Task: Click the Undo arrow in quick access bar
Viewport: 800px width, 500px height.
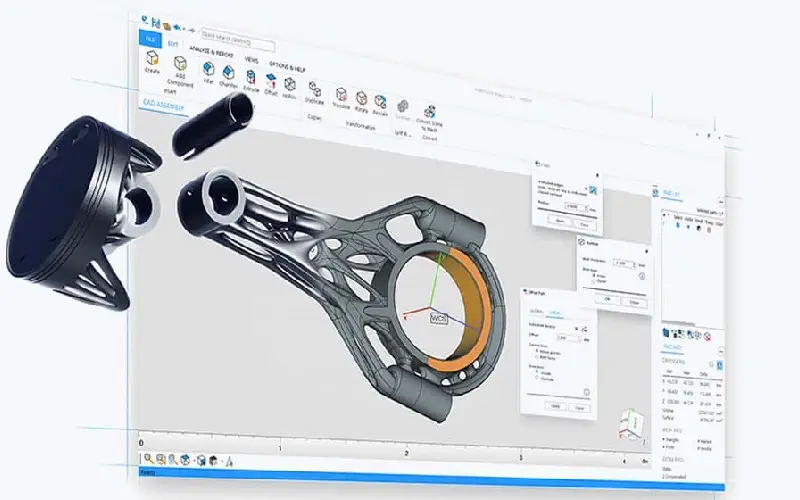Action: coord(177,28)
